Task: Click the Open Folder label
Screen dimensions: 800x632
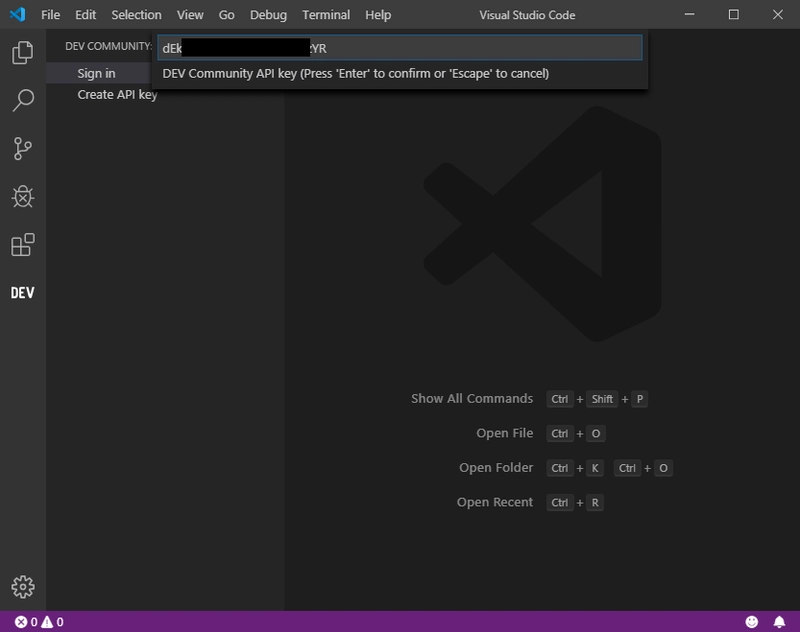Action: click(495, 468)
